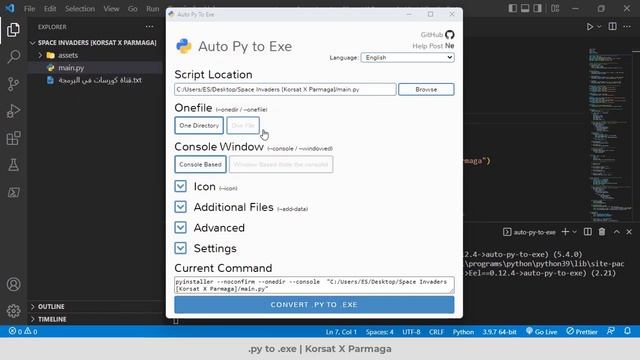Open the Language dropdown set to English
The height and width of the screenshot is (360, 640).
[x=407, y=58]
